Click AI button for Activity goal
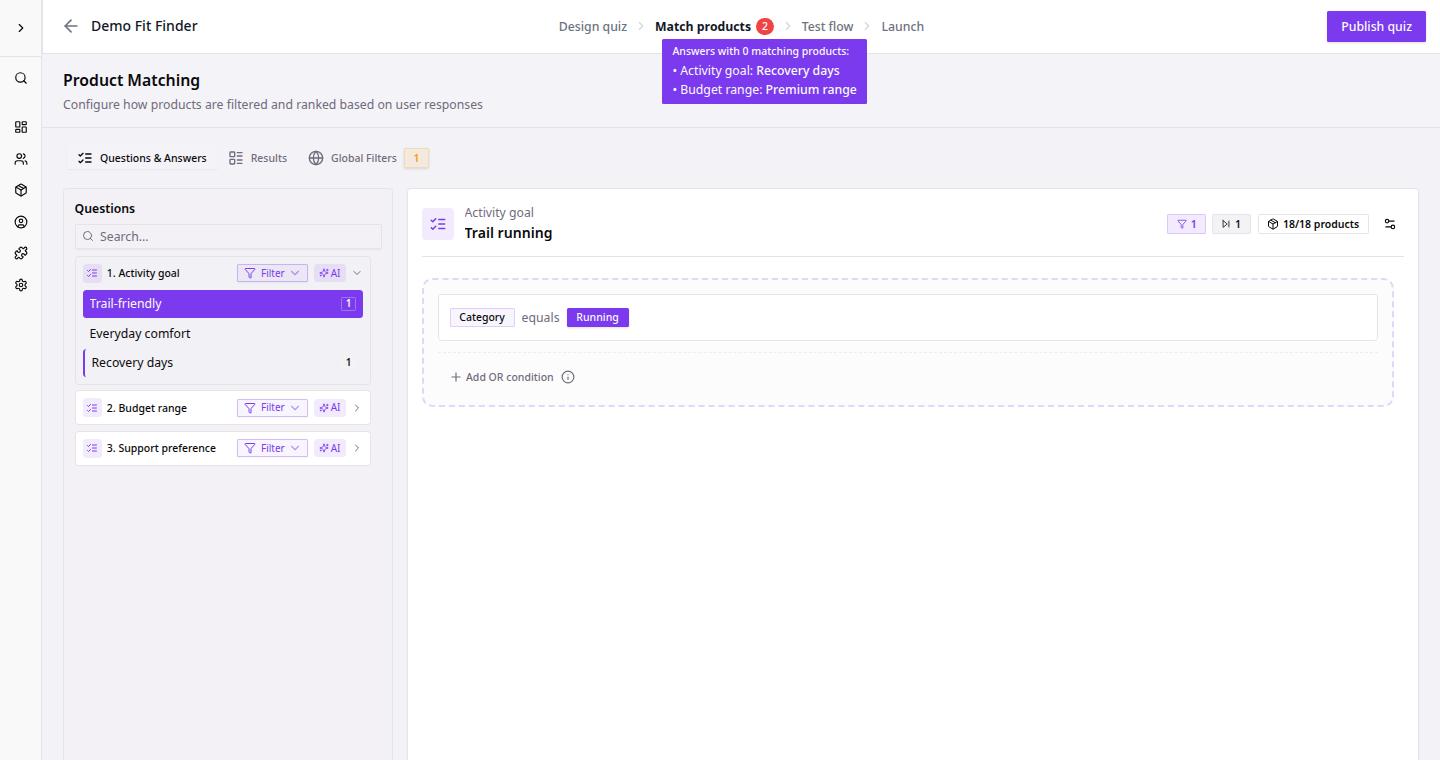The width and height of the screenshot is (1440, 760). [x=330, y=273]
